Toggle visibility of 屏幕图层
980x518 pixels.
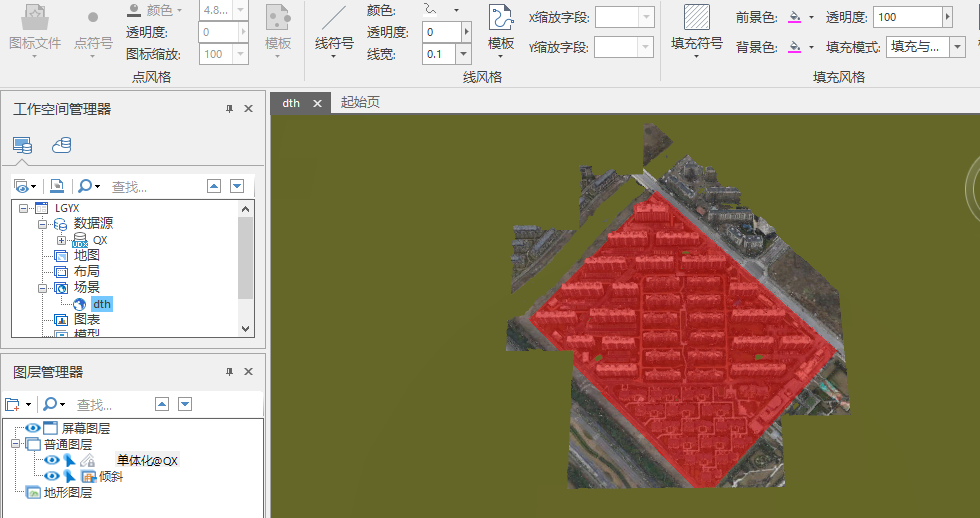tap(32, 428)
